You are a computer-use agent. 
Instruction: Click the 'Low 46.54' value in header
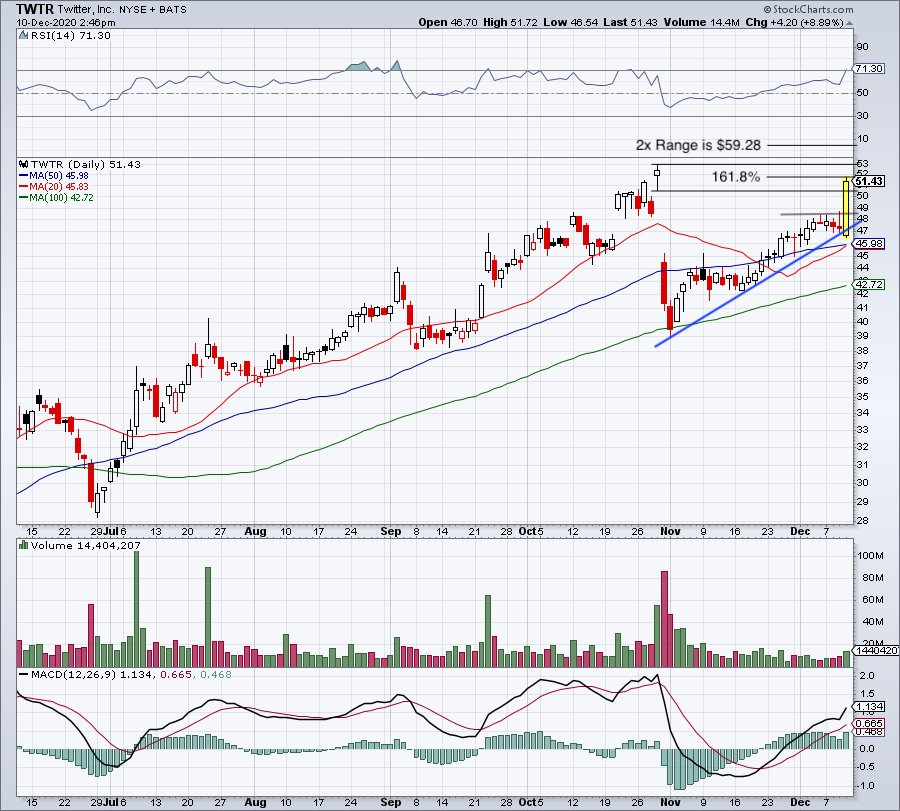pos(571,22)
